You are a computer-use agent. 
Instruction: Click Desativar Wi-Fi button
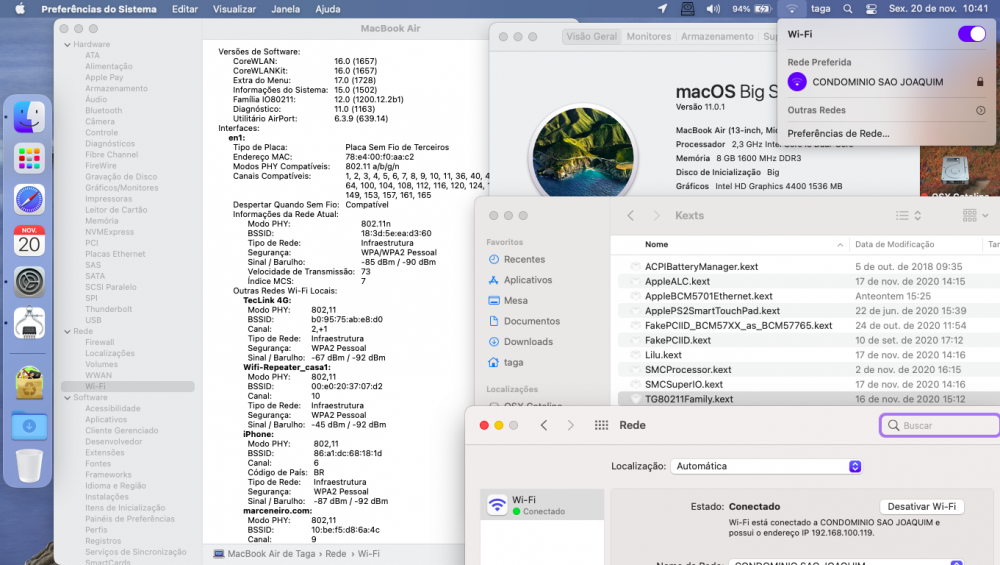pyautogui.click(x=922, y=506)
